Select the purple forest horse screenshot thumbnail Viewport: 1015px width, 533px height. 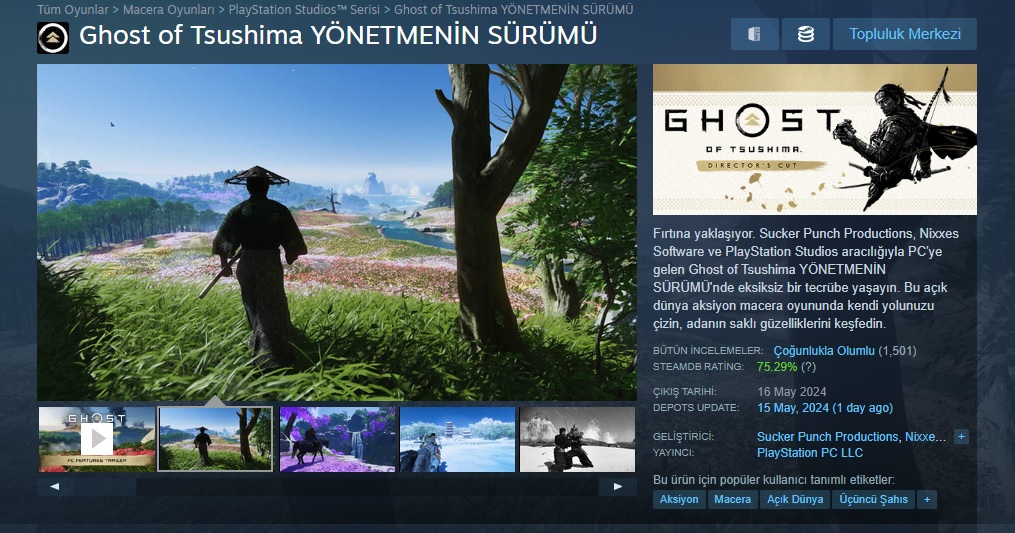click(x=337, y=438)
